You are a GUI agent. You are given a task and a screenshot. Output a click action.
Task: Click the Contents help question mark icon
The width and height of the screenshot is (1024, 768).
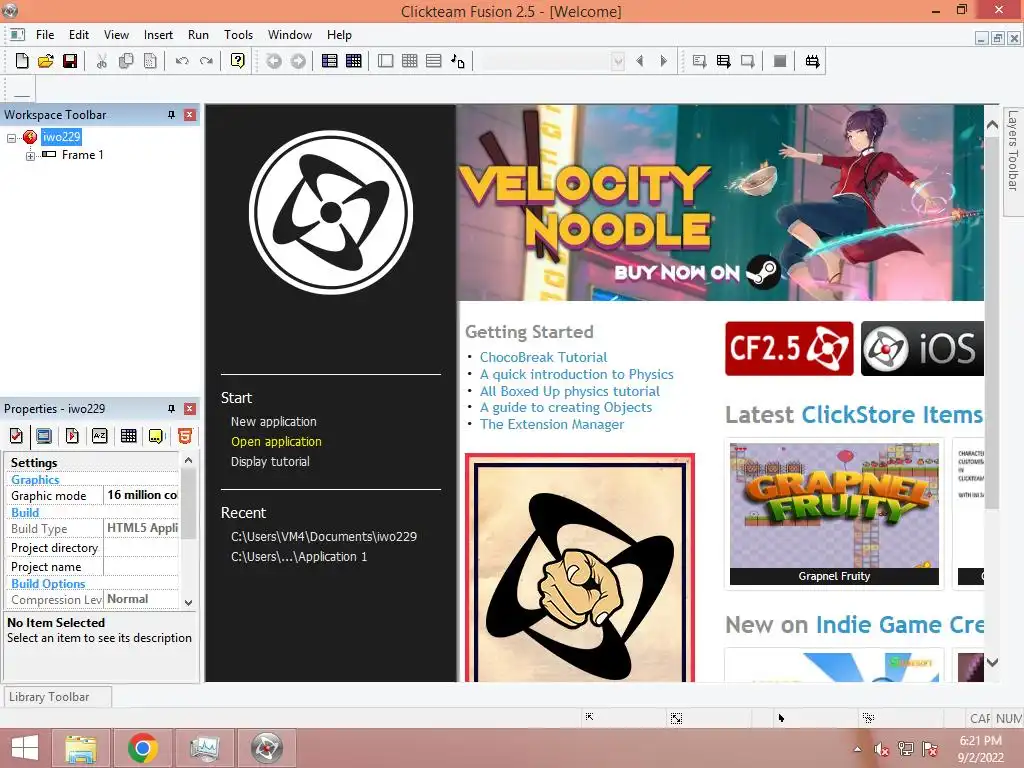click(238, 61)
